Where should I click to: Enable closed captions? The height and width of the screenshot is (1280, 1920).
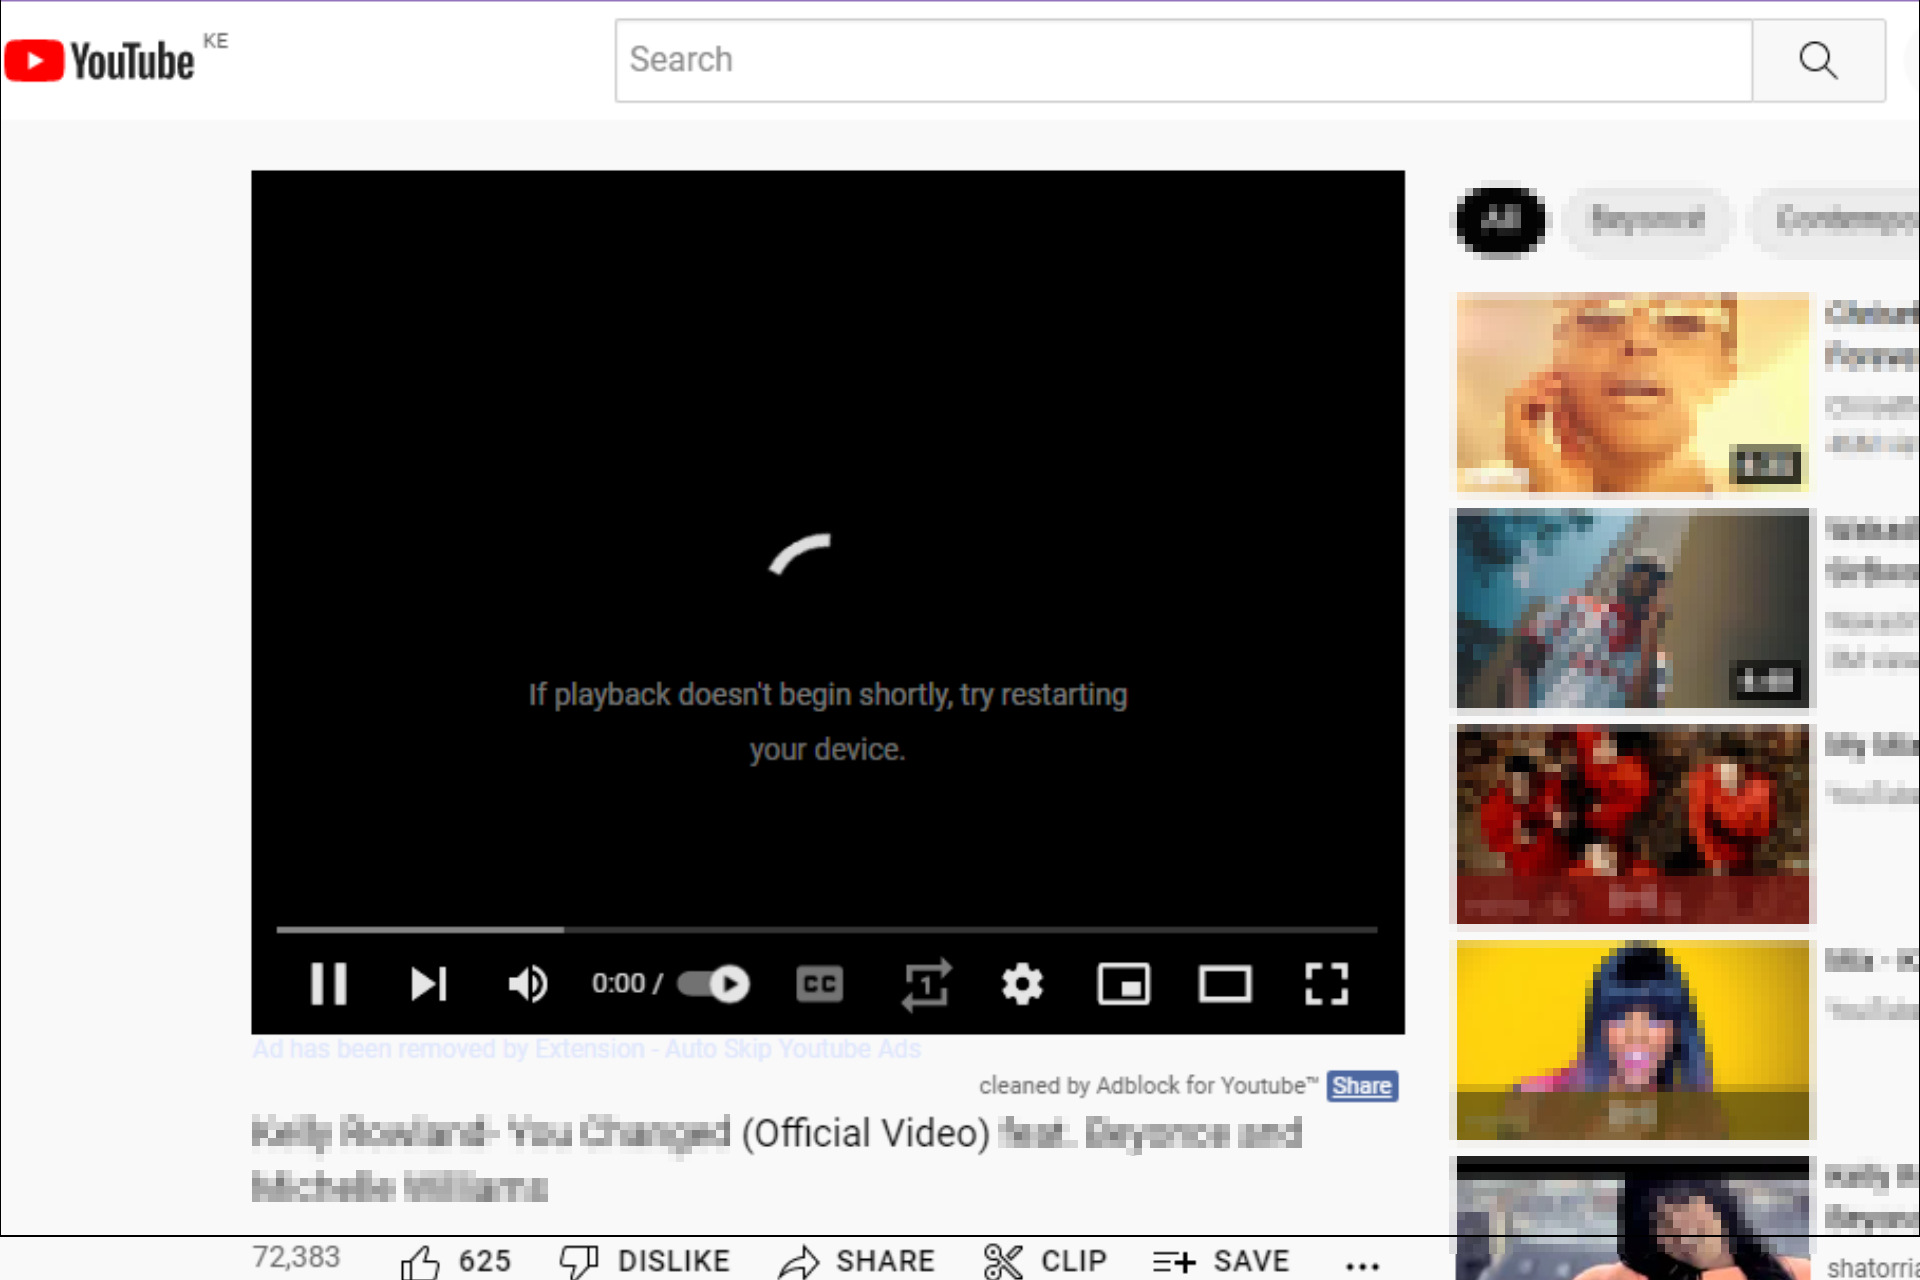[819, 985]
